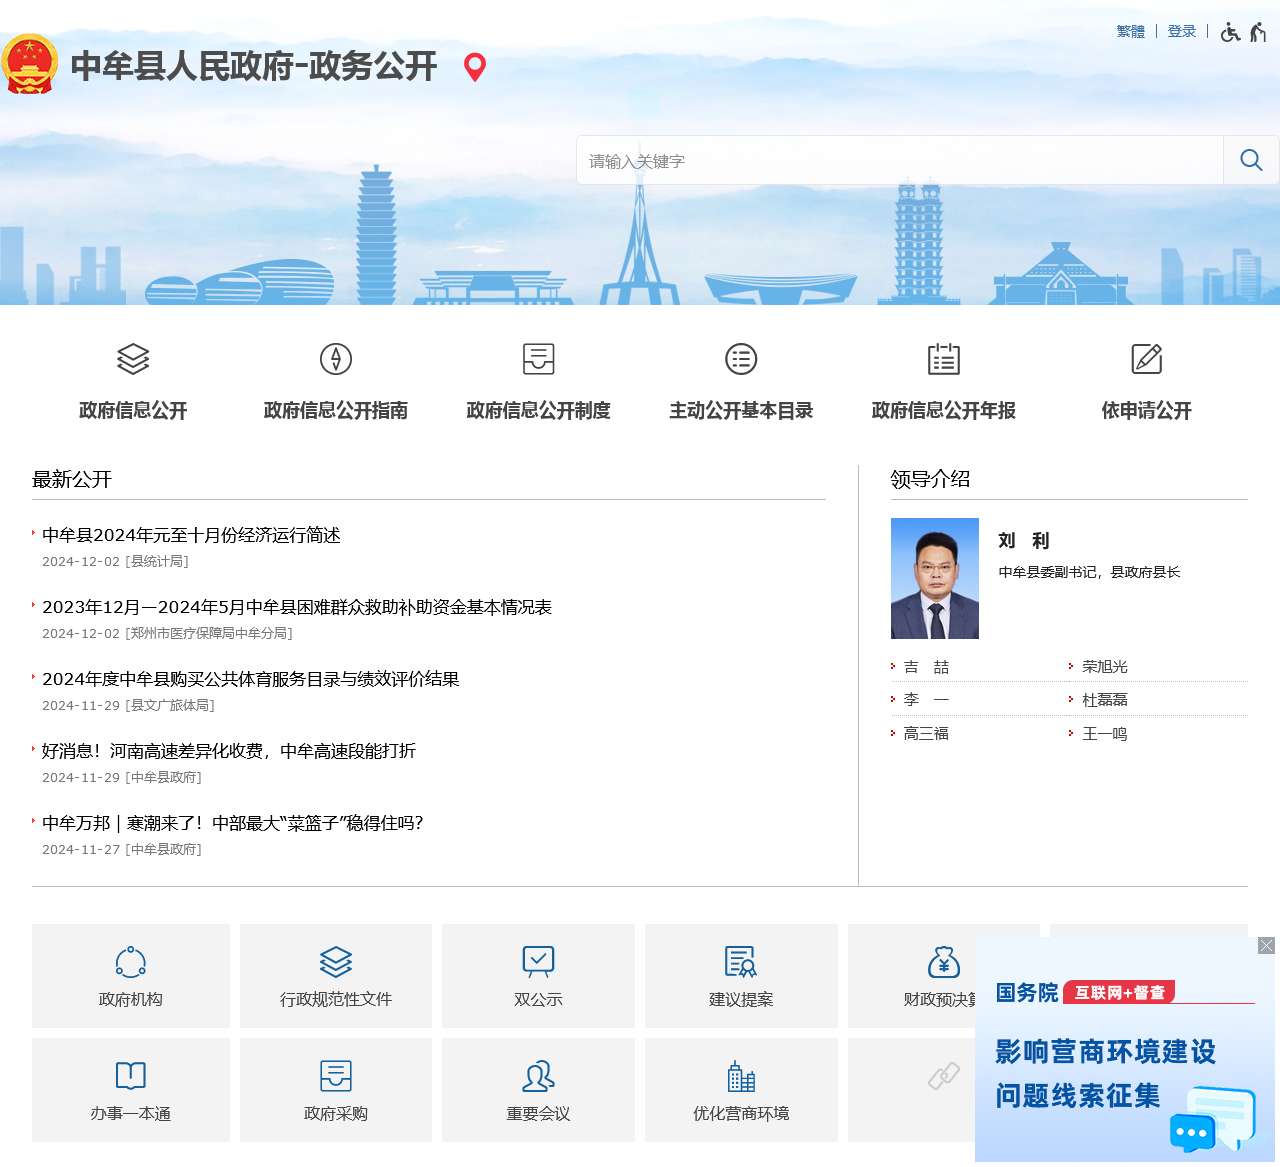Click the search magnifier button
The width and height of the screenshot is (1280, 1167).
tap(1251, 160)
